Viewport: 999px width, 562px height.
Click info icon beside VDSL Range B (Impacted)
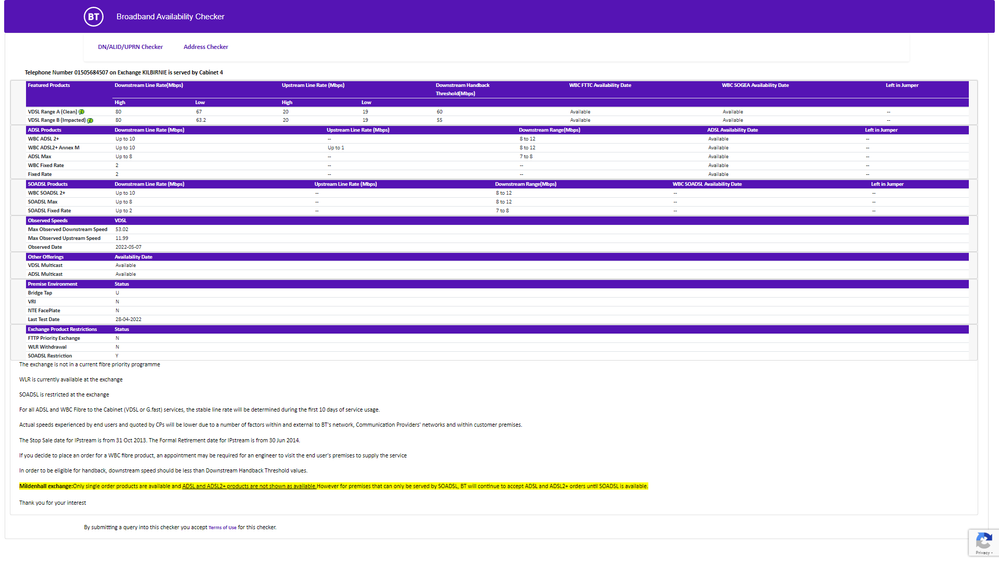[x=90, y=120]
